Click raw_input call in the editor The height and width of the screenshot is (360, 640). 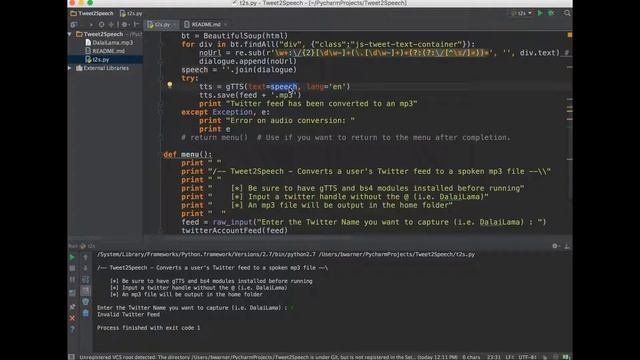[232, 222]
